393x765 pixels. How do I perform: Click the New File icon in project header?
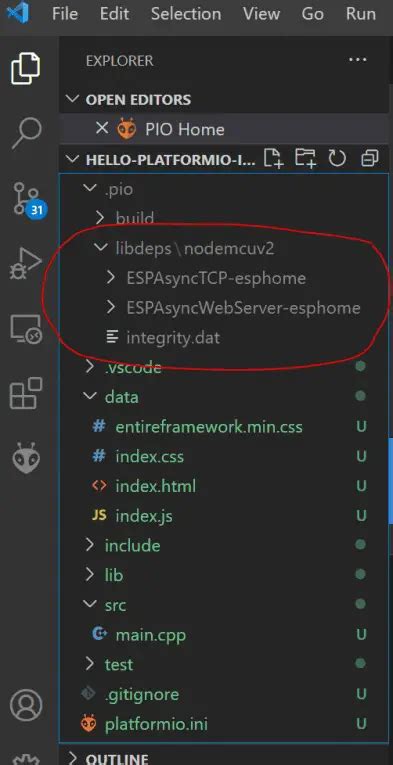274,159
